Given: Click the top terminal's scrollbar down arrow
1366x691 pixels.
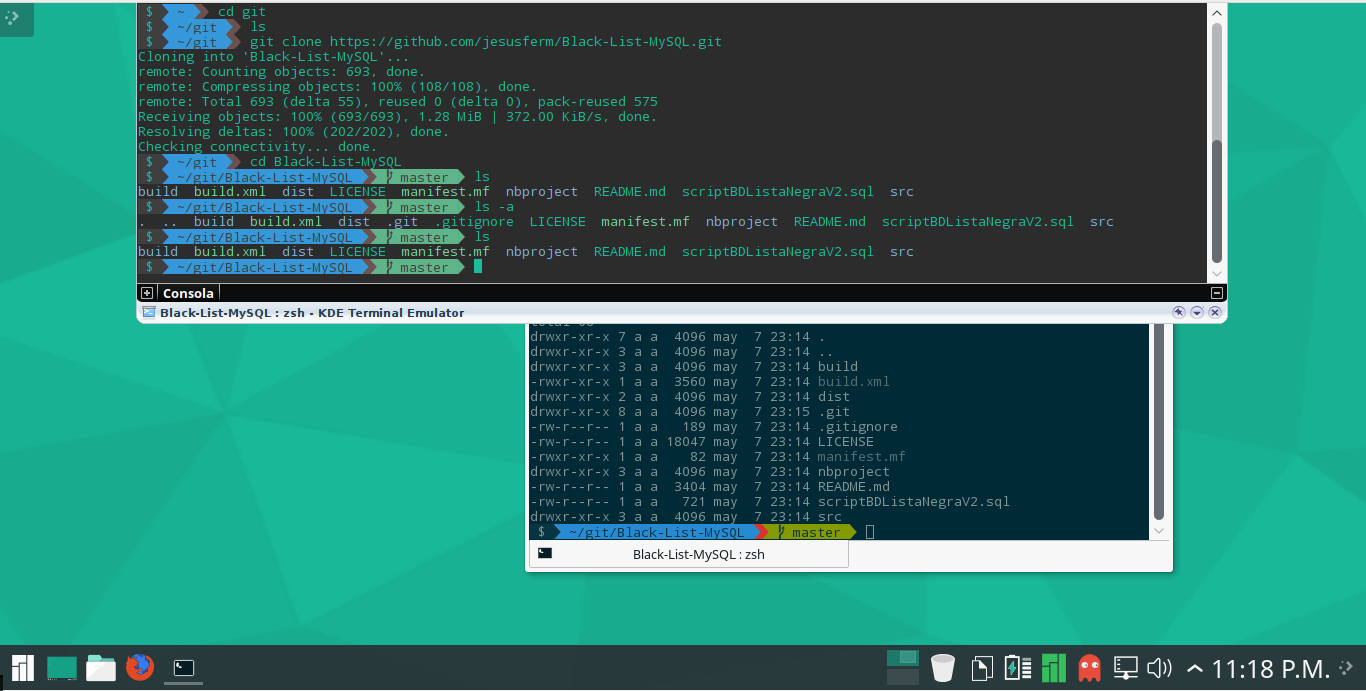Looking at the screenshot, I should pos(1217,273).
